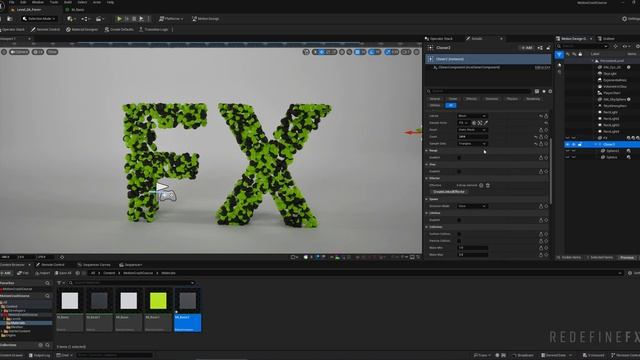Screen dimensions: 640x360
Task: Toggle the Lifetime Enabled checkbox
Action: [x=459, y=220]
